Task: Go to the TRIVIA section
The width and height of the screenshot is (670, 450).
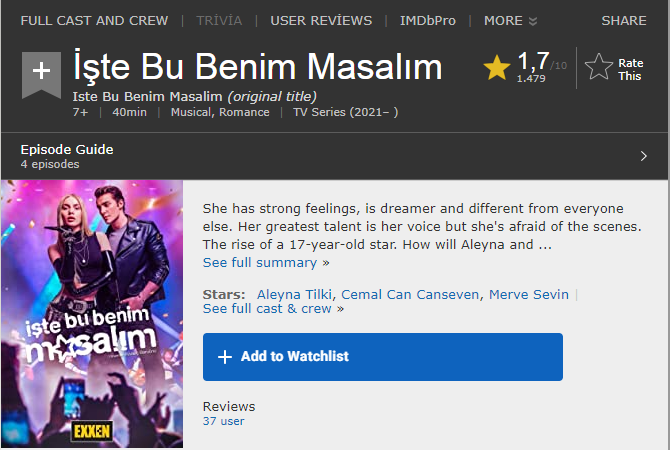Action: [x=219, y=20]
